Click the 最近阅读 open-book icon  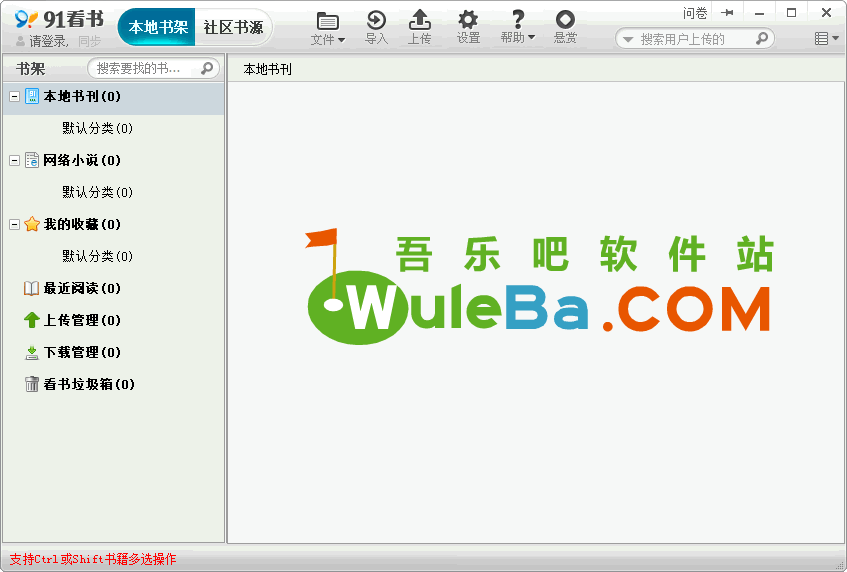(31, 288)
